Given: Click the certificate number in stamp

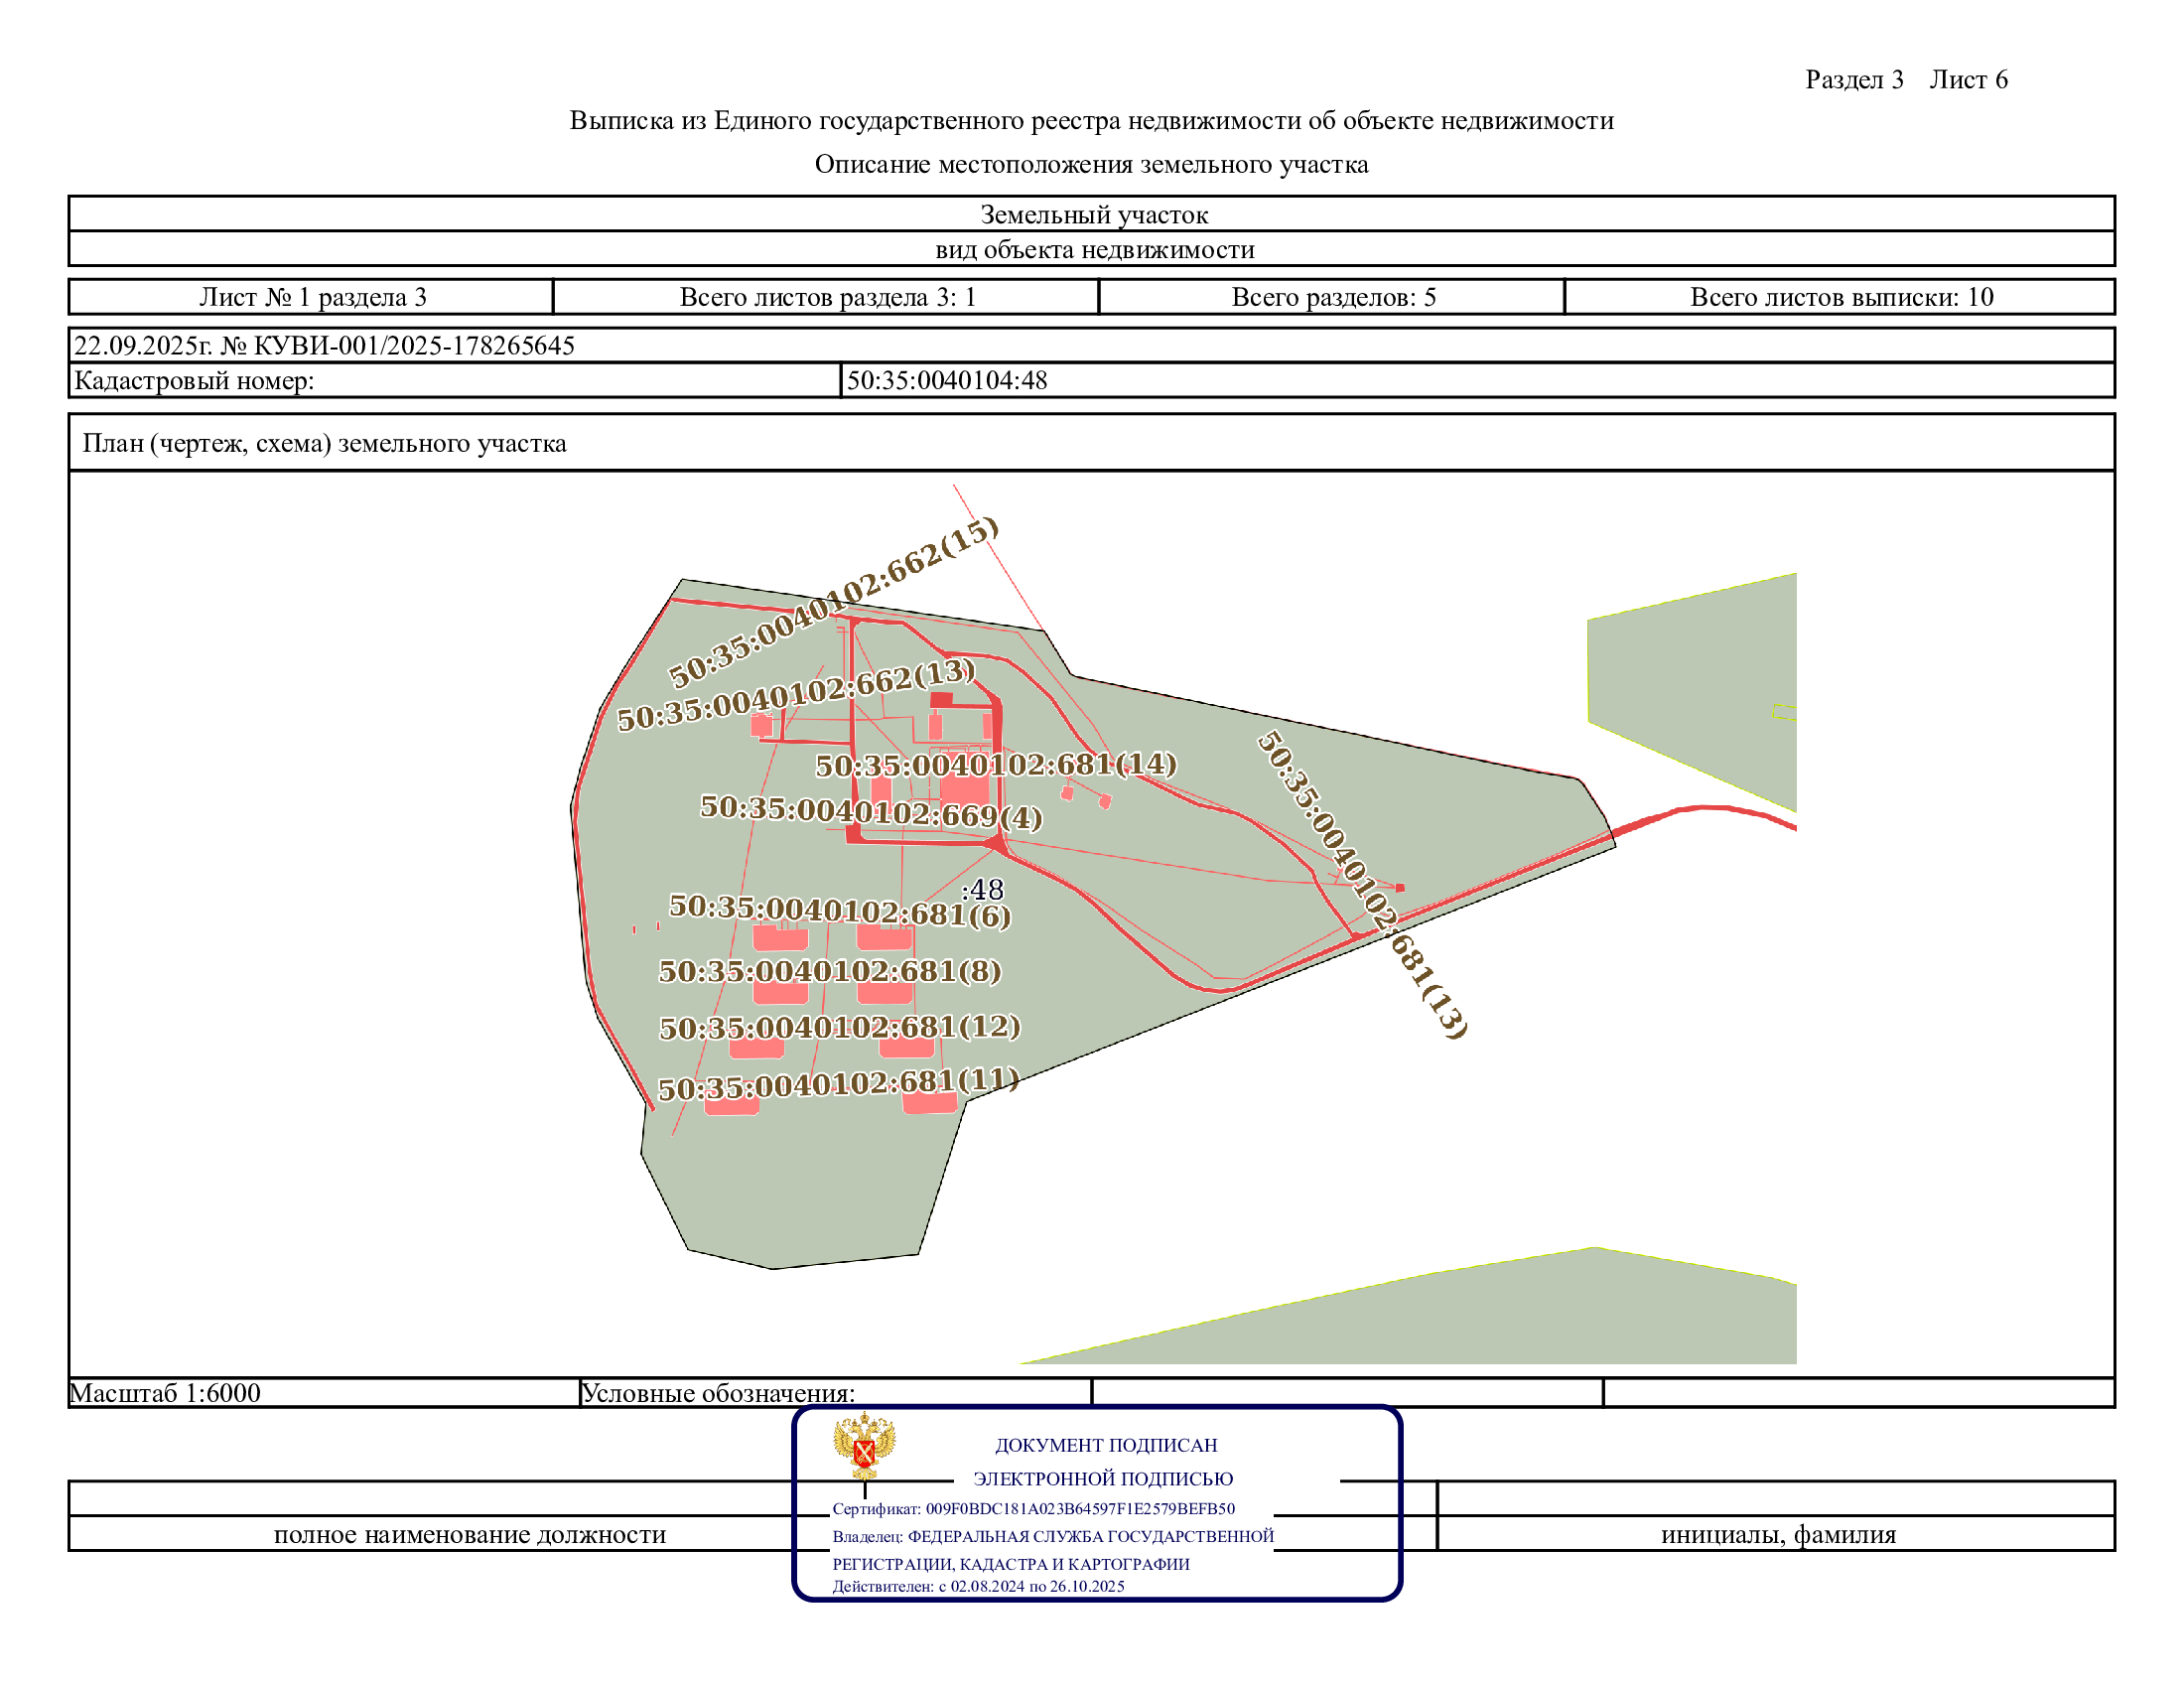Looking at the screenshot, I should 1079,1508.
